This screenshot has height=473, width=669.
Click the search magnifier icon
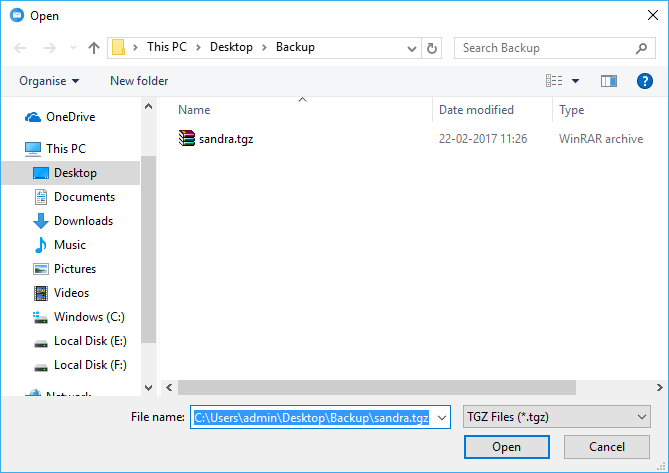coord(642,48)
